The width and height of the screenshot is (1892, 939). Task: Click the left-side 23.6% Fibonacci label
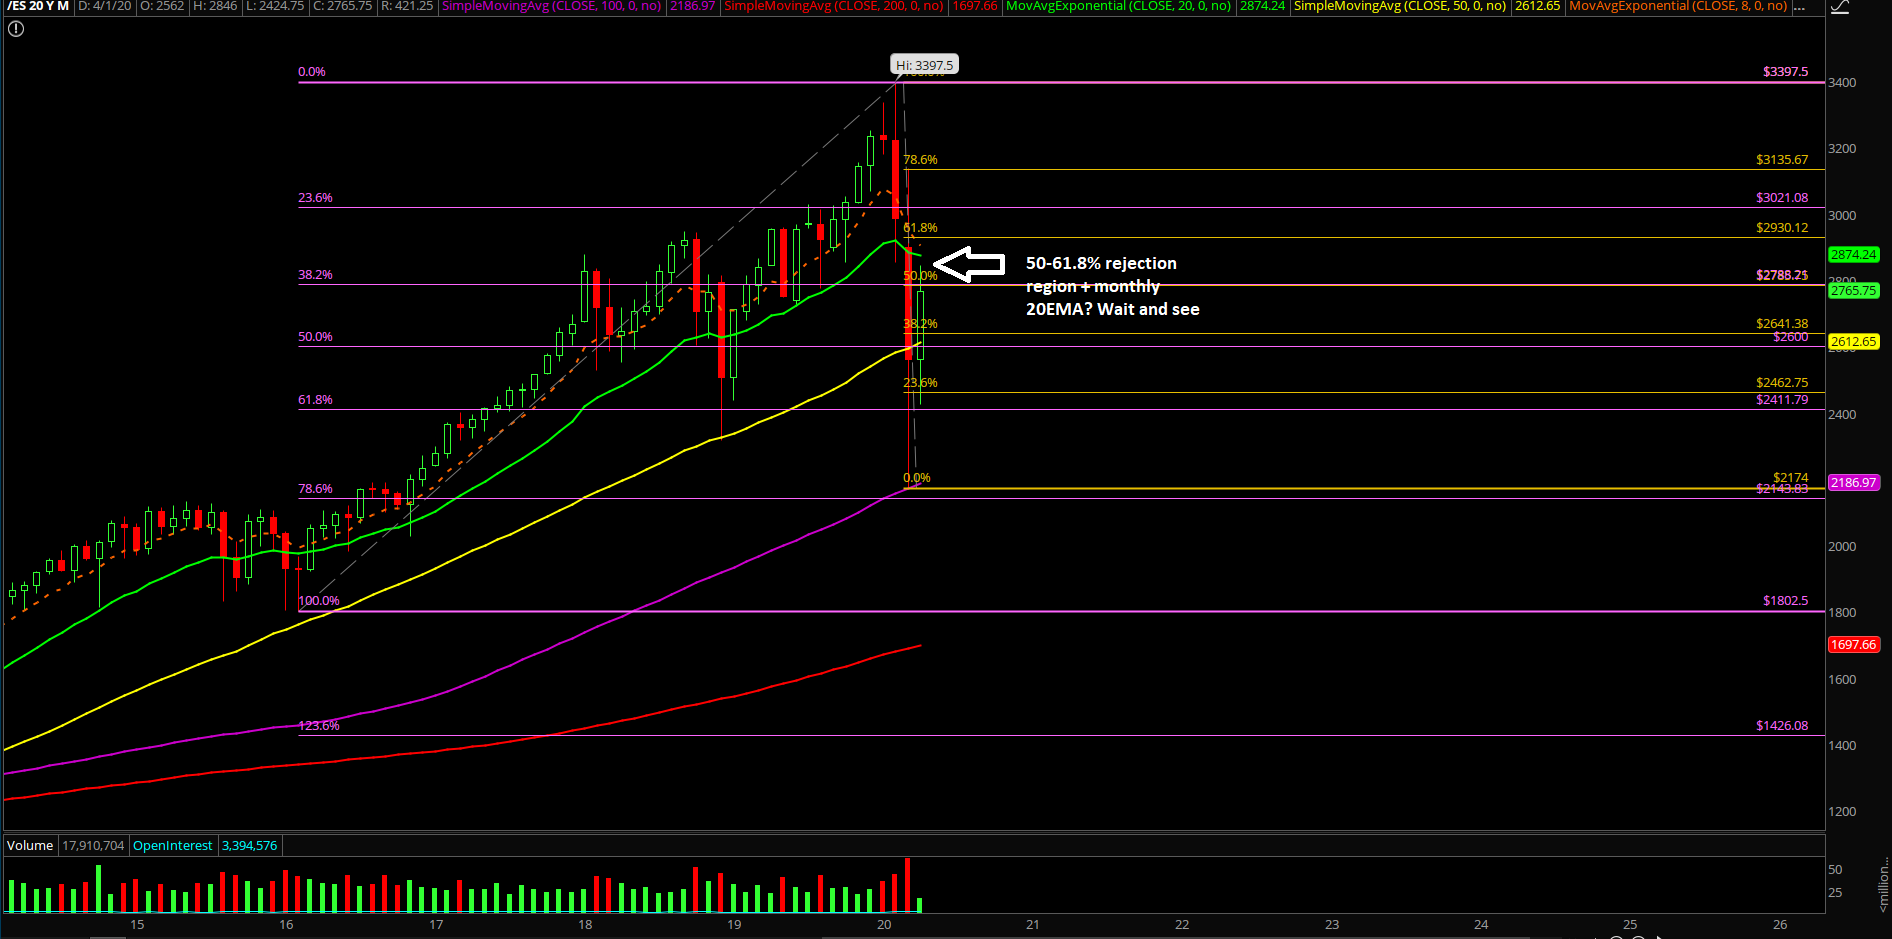click(x=315, y=198)
